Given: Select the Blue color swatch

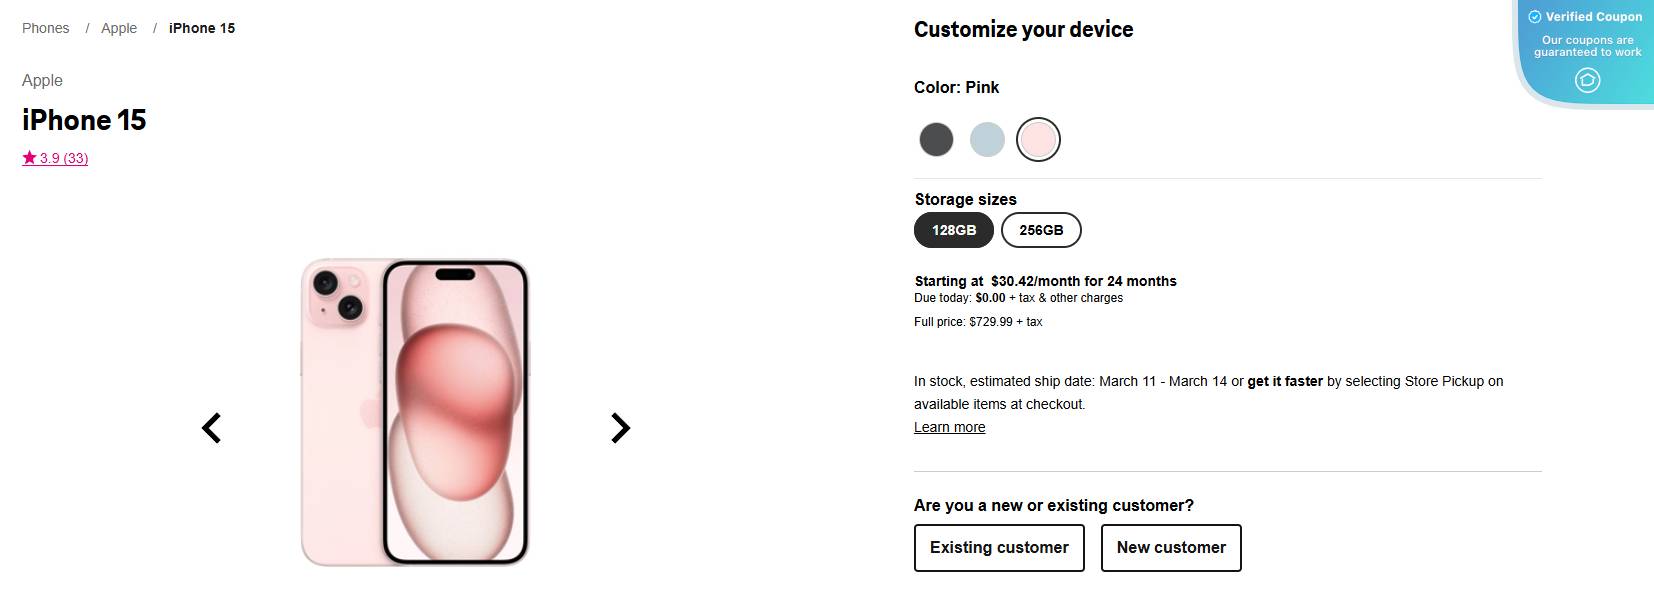Looking at the screenshot, I should coord(987,139).
